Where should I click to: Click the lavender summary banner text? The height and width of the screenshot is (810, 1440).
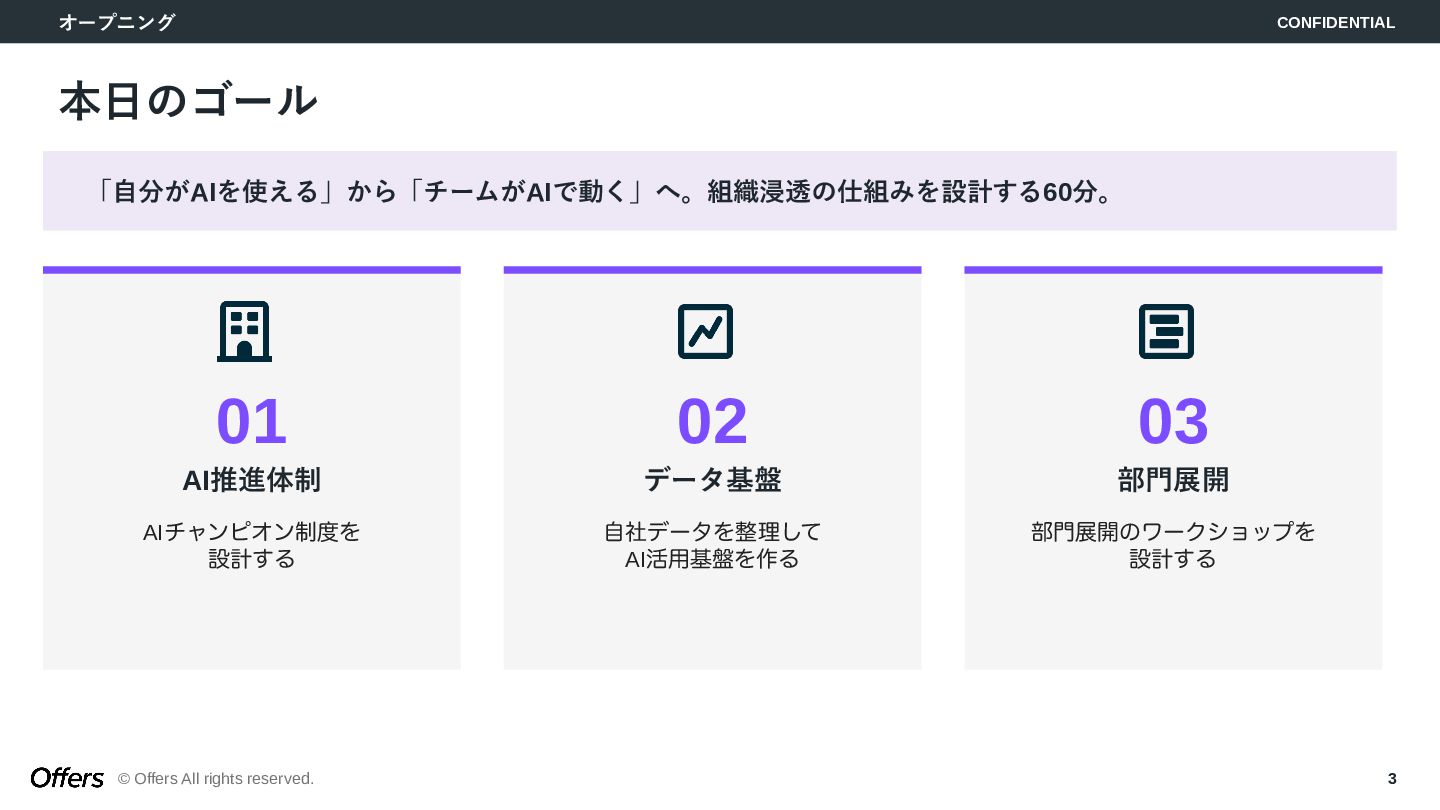pos(602,191)
